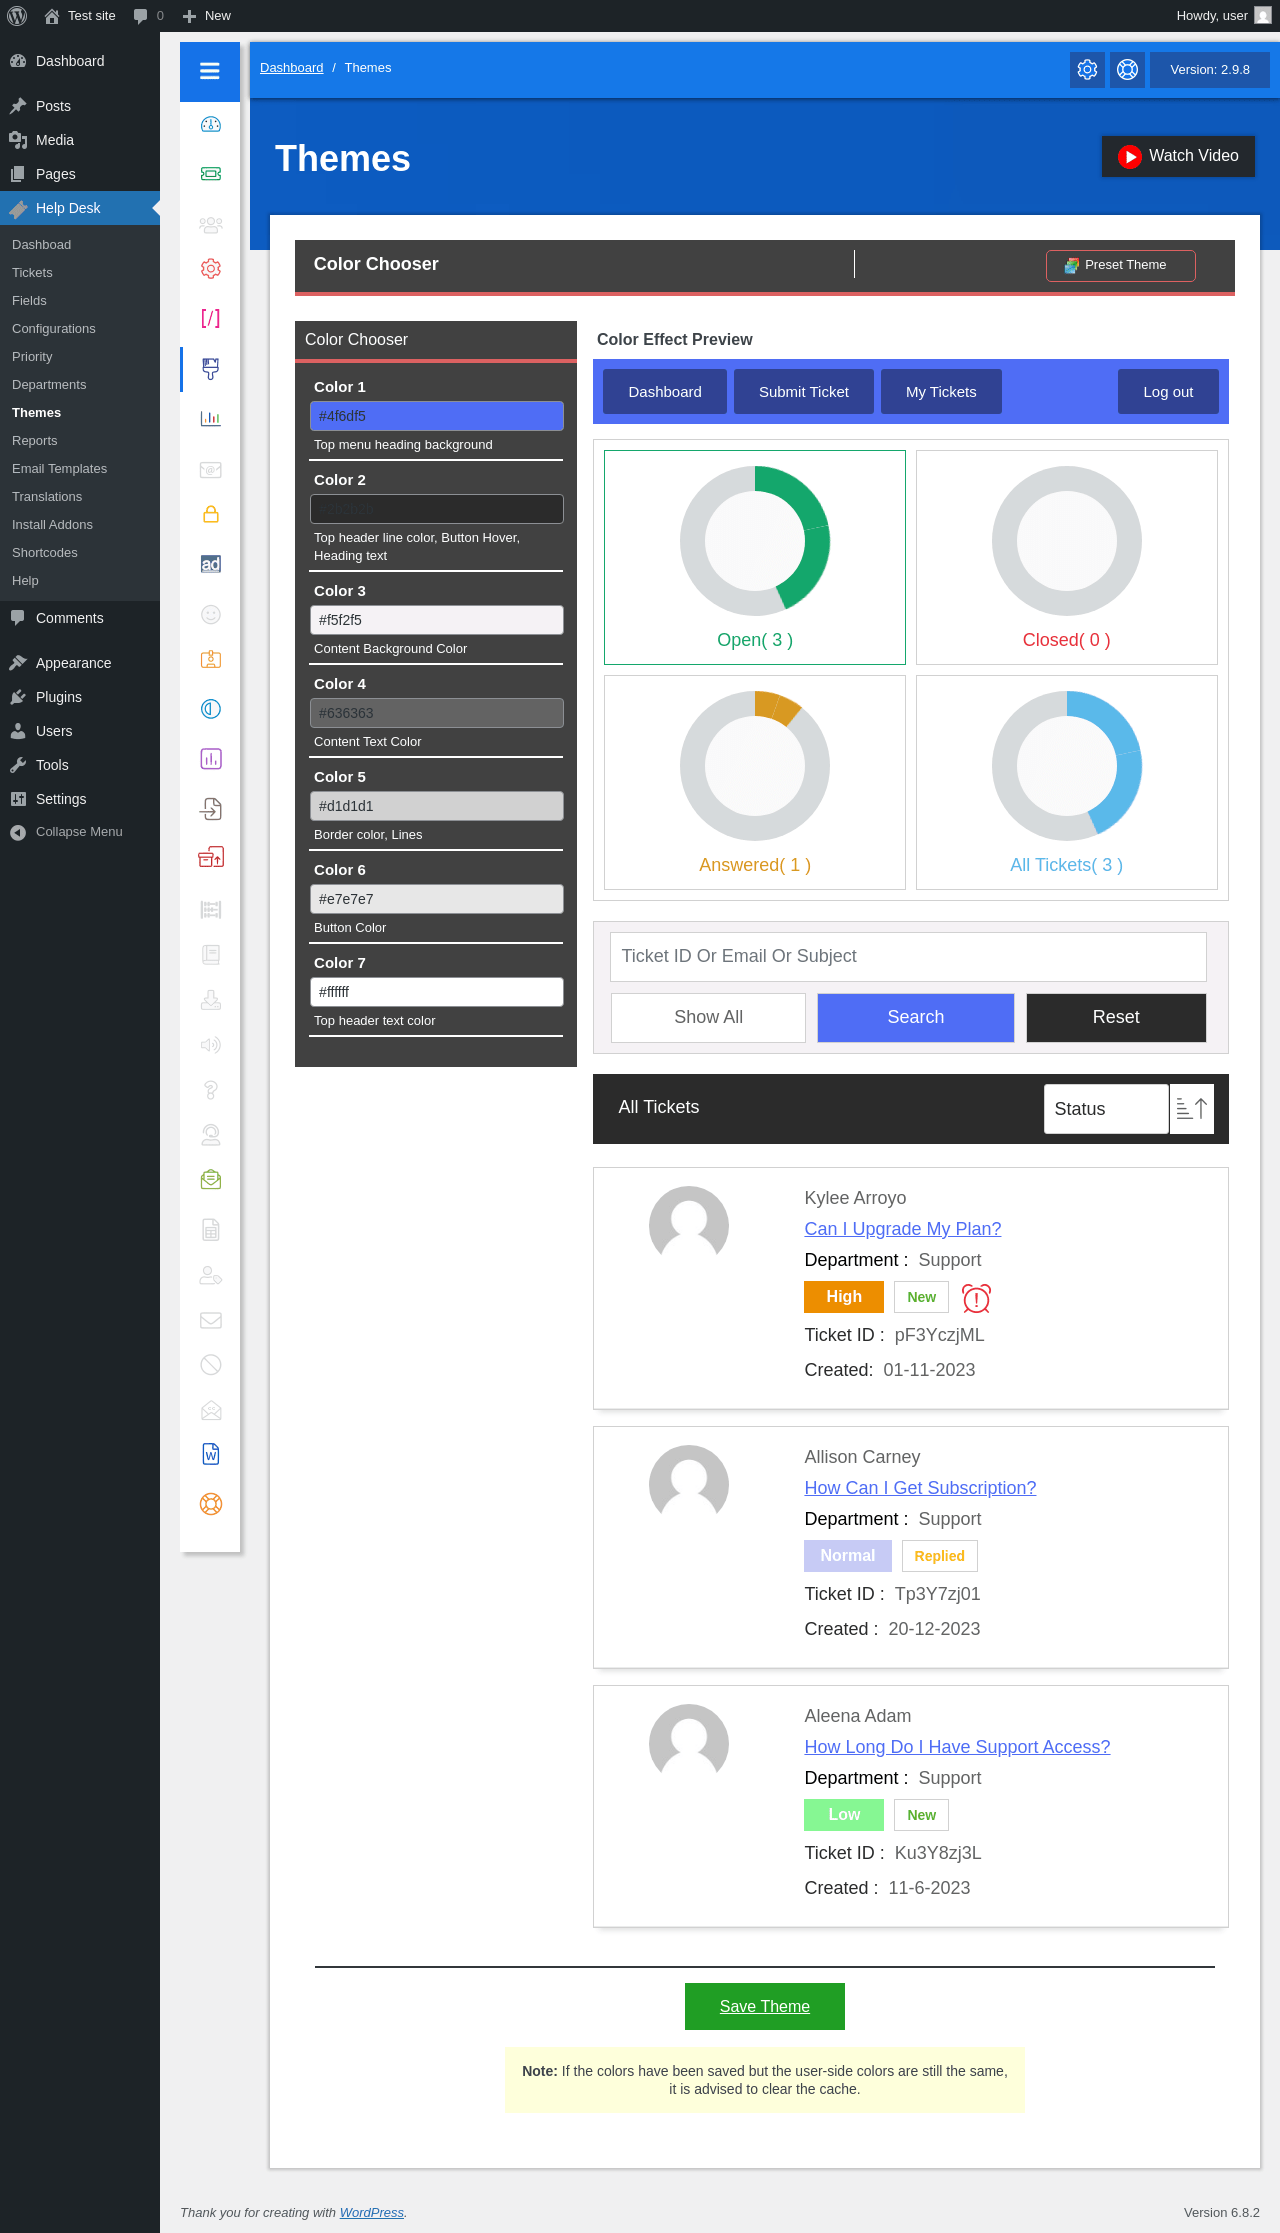Click the WordPress logo in admin bar
Viewport: 1280px width, 2233px height.
click(x=17, y=16)
